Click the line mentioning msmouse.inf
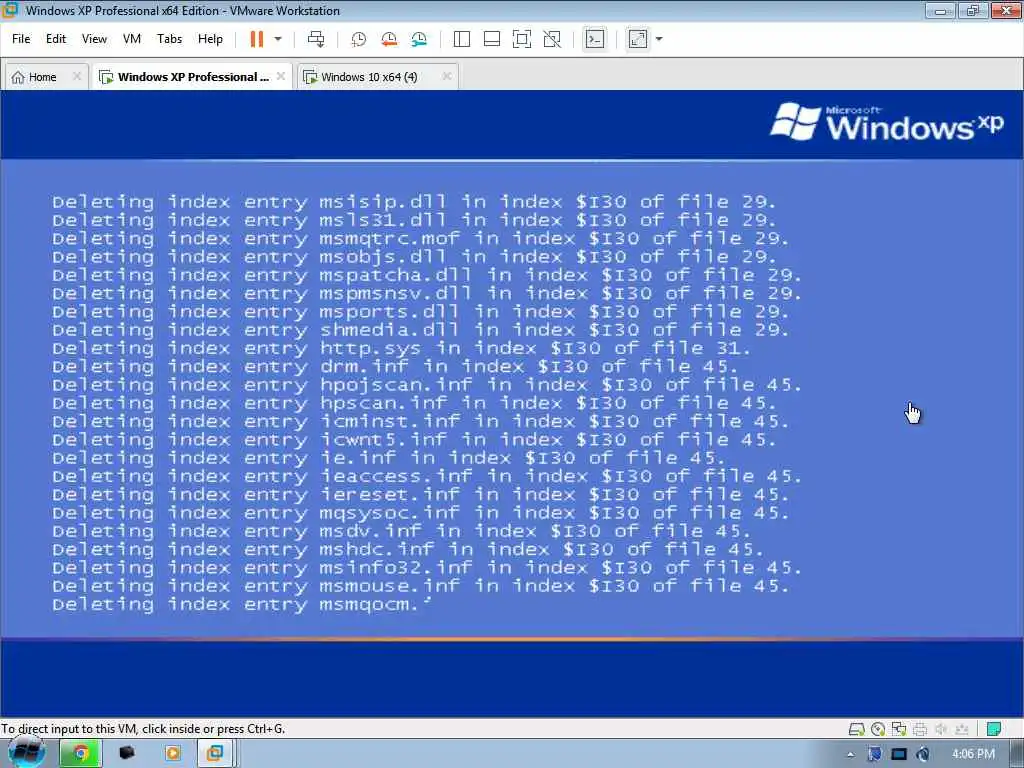Screen dimensions: 1024x768 click(x=421, y=586)
